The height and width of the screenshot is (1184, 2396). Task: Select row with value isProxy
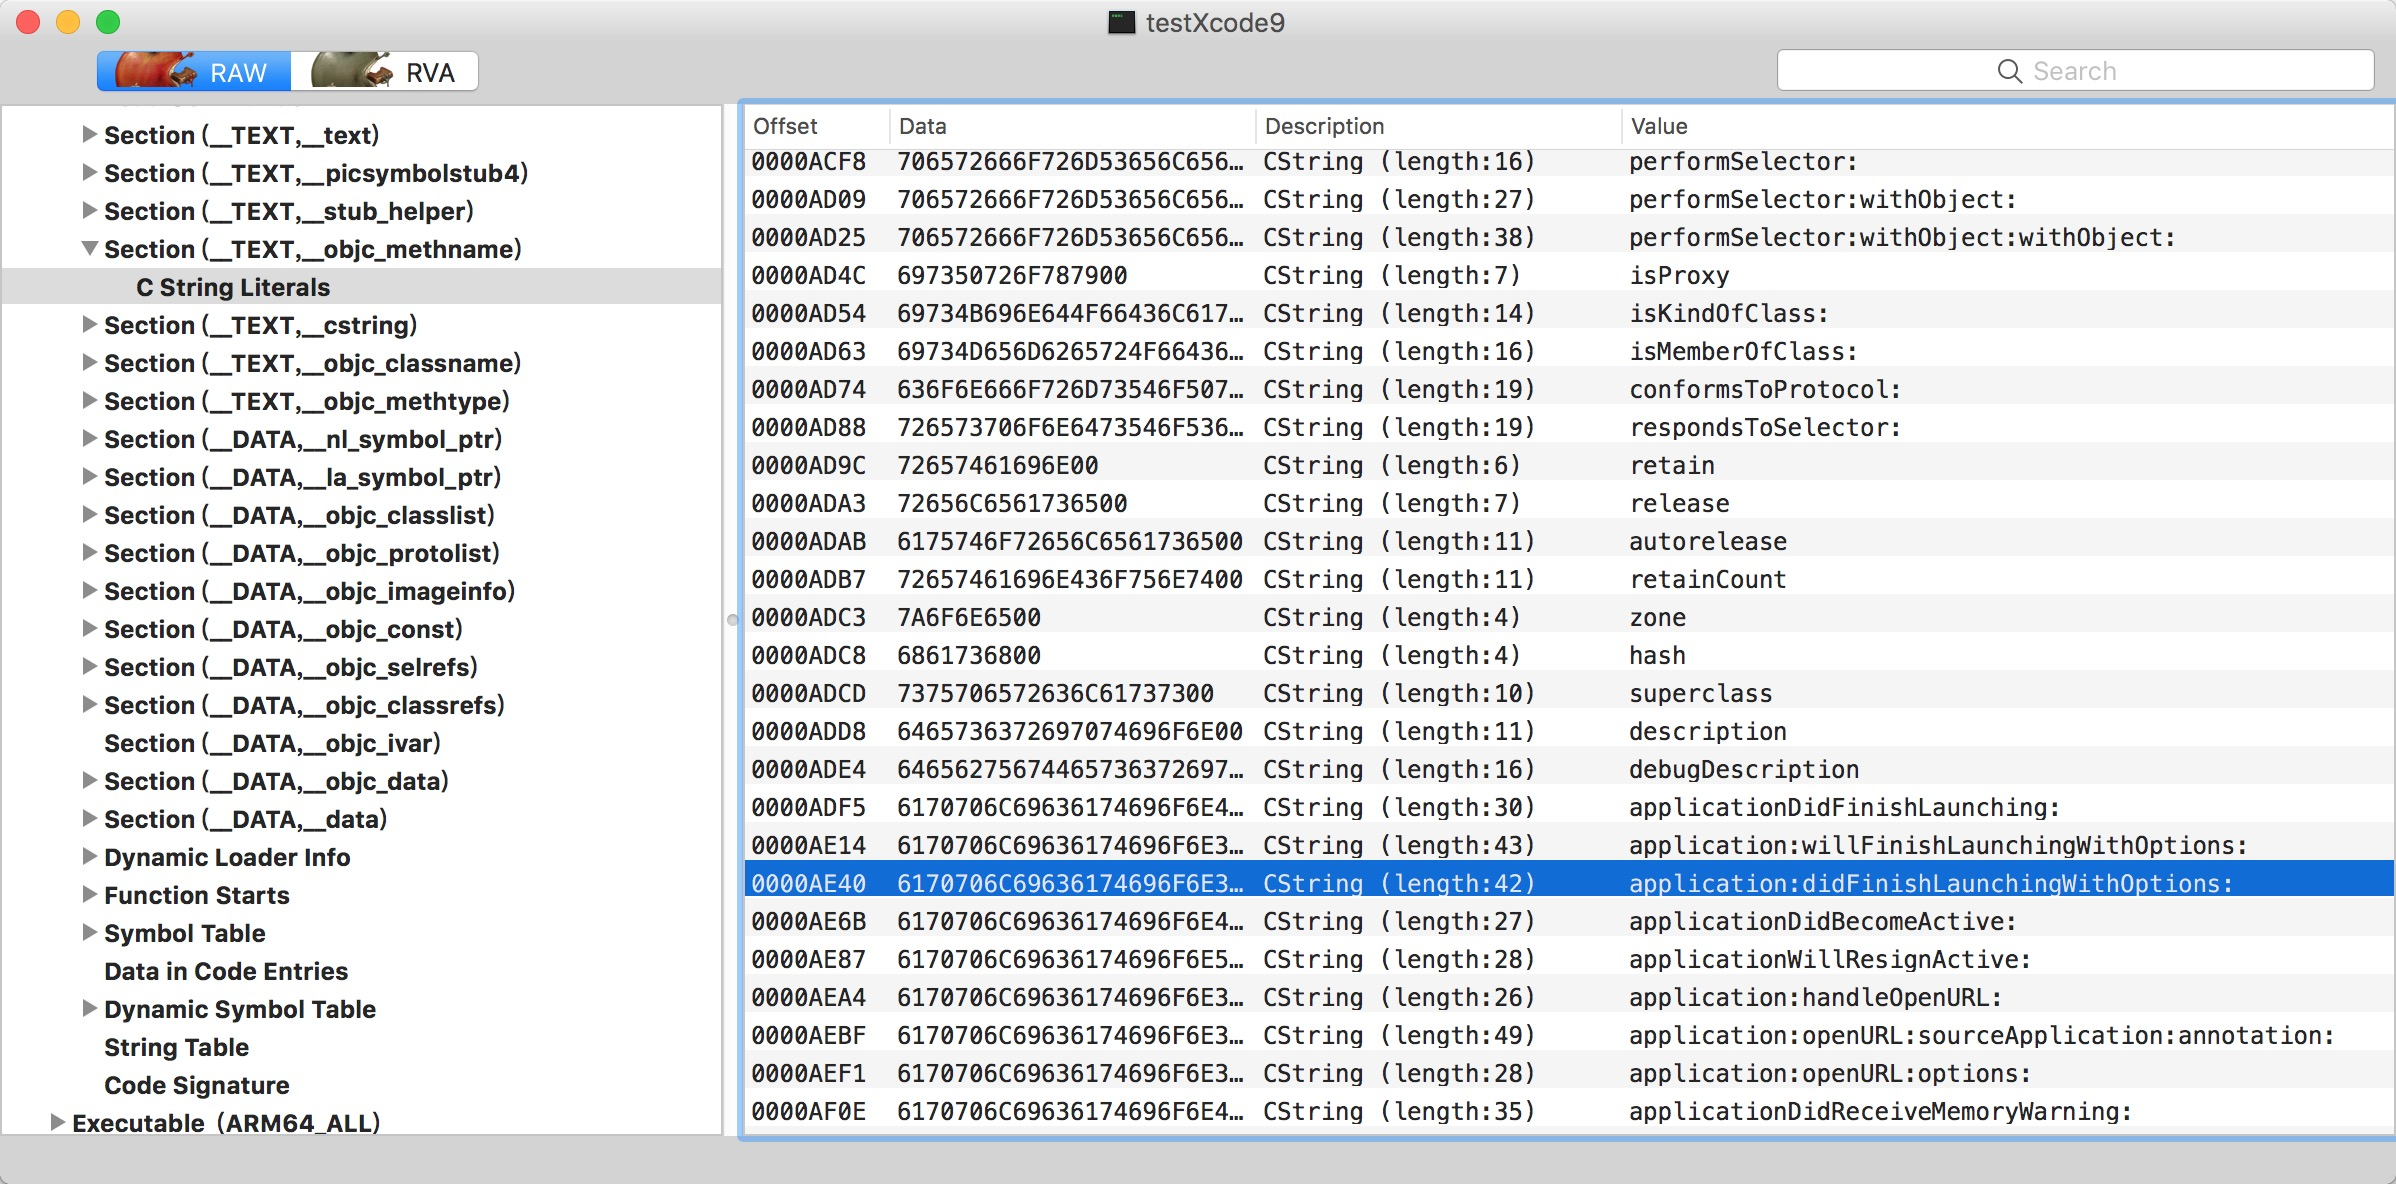click(x=1569, y=275)
